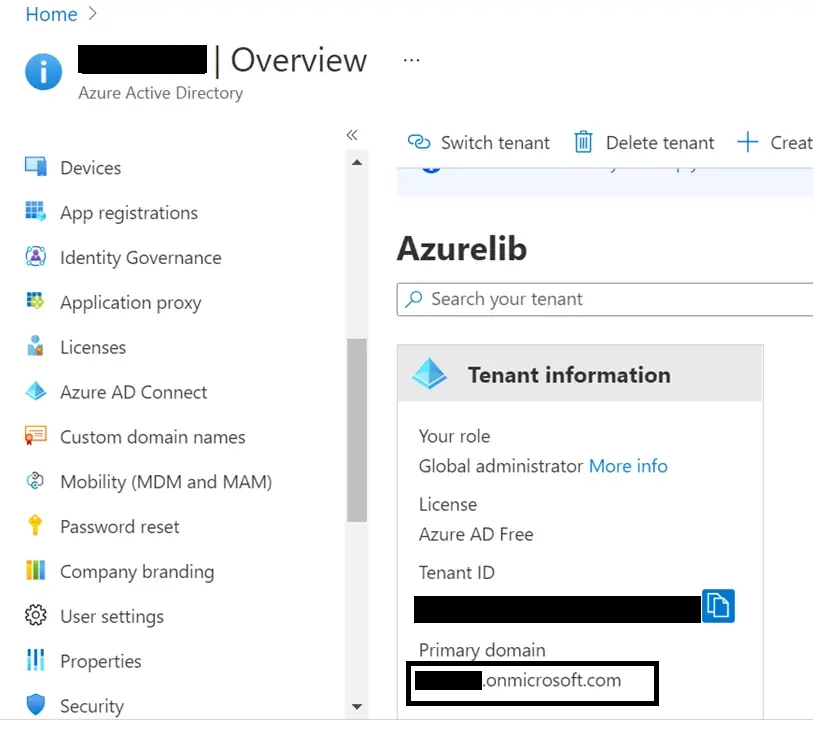Copy the Tenant ID to clipboard
The width and height of the screenshot is (813, 731).
718,606
